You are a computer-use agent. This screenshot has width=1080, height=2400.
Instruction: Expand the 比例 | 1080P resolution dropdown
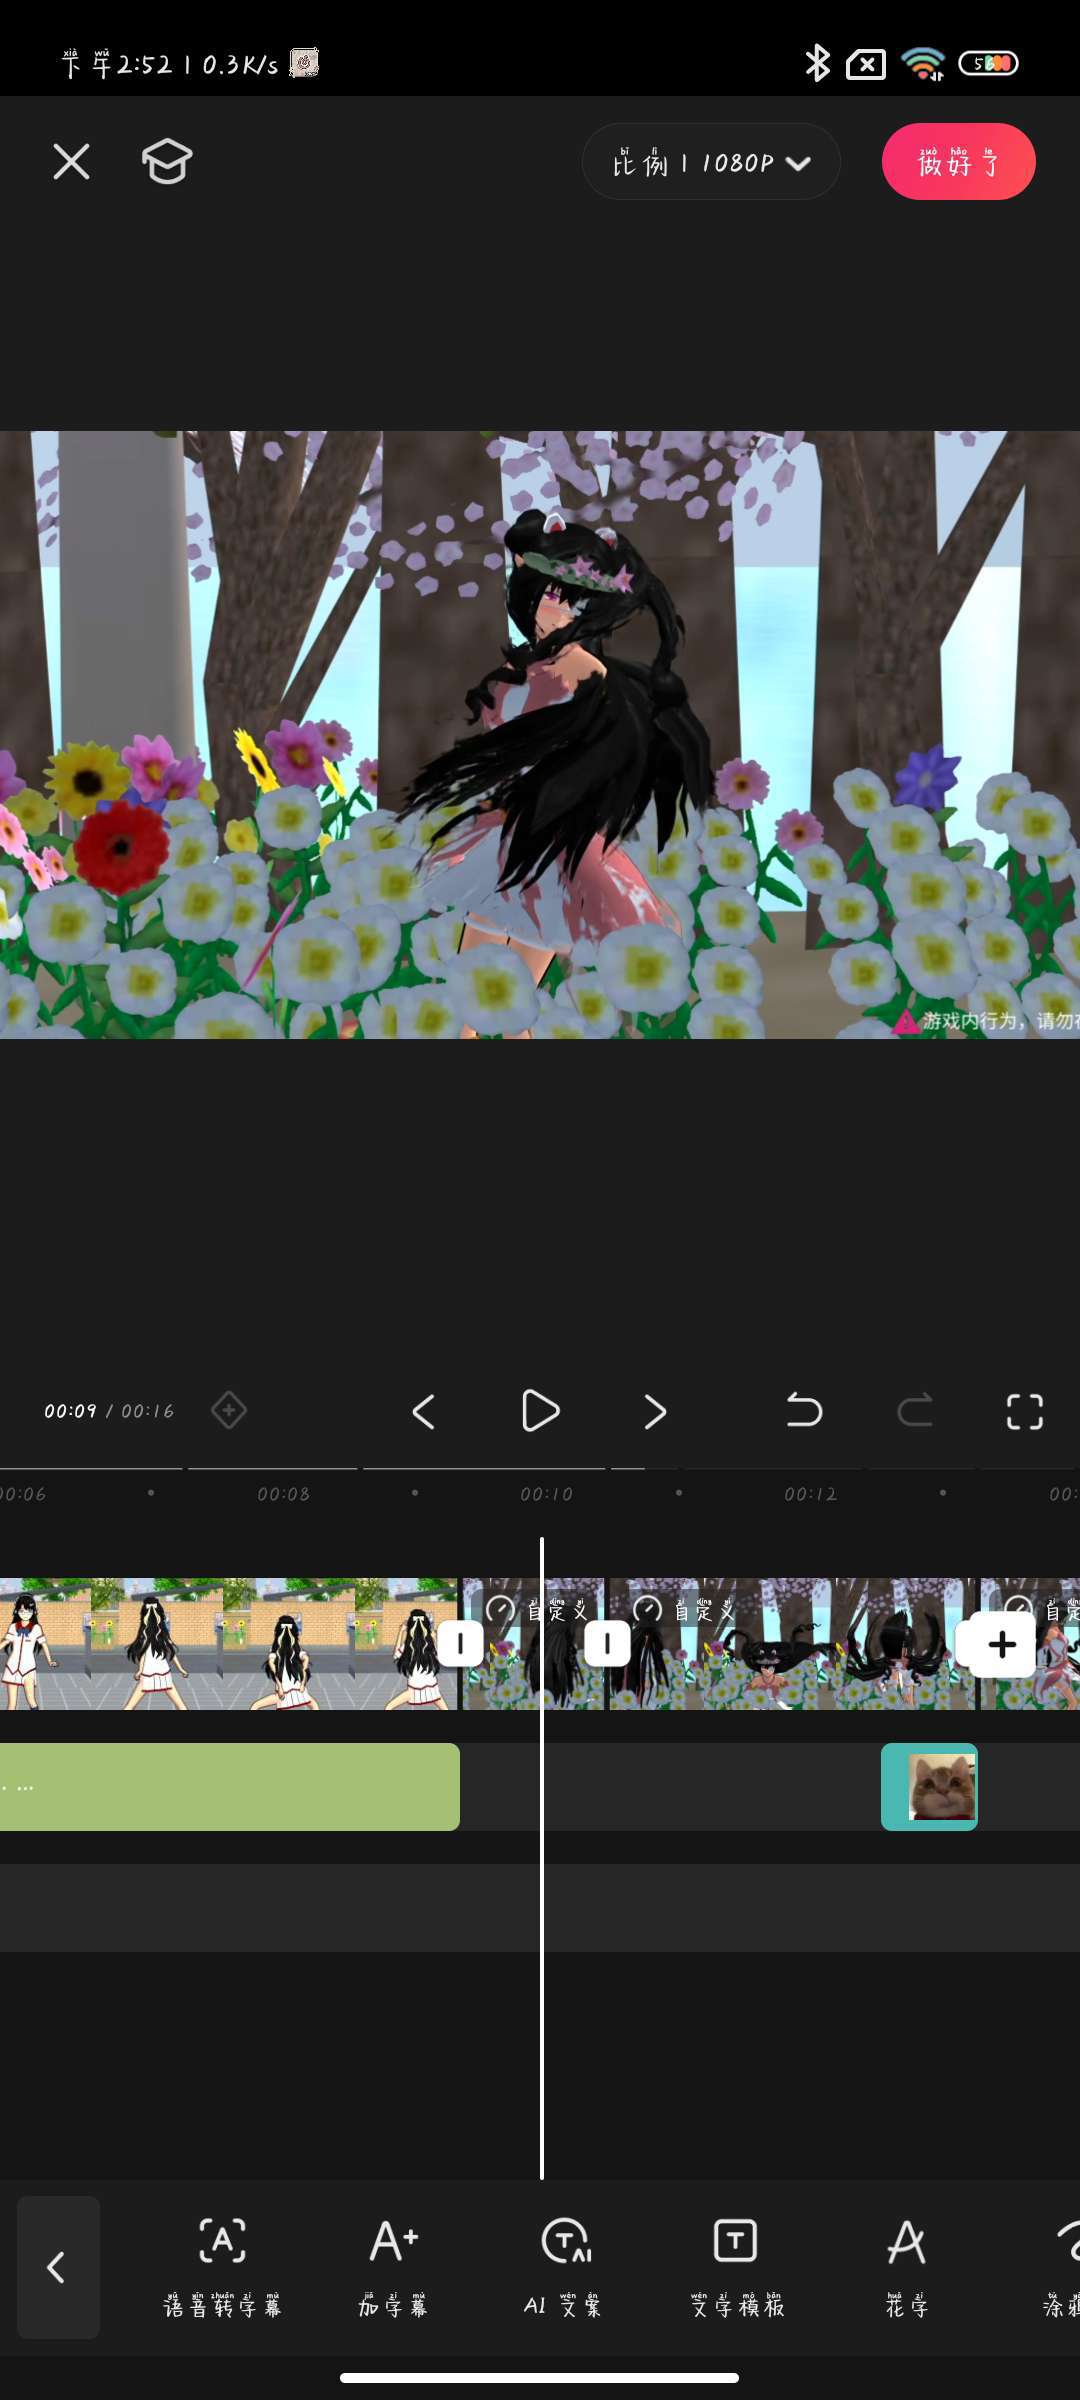(710, 162)
